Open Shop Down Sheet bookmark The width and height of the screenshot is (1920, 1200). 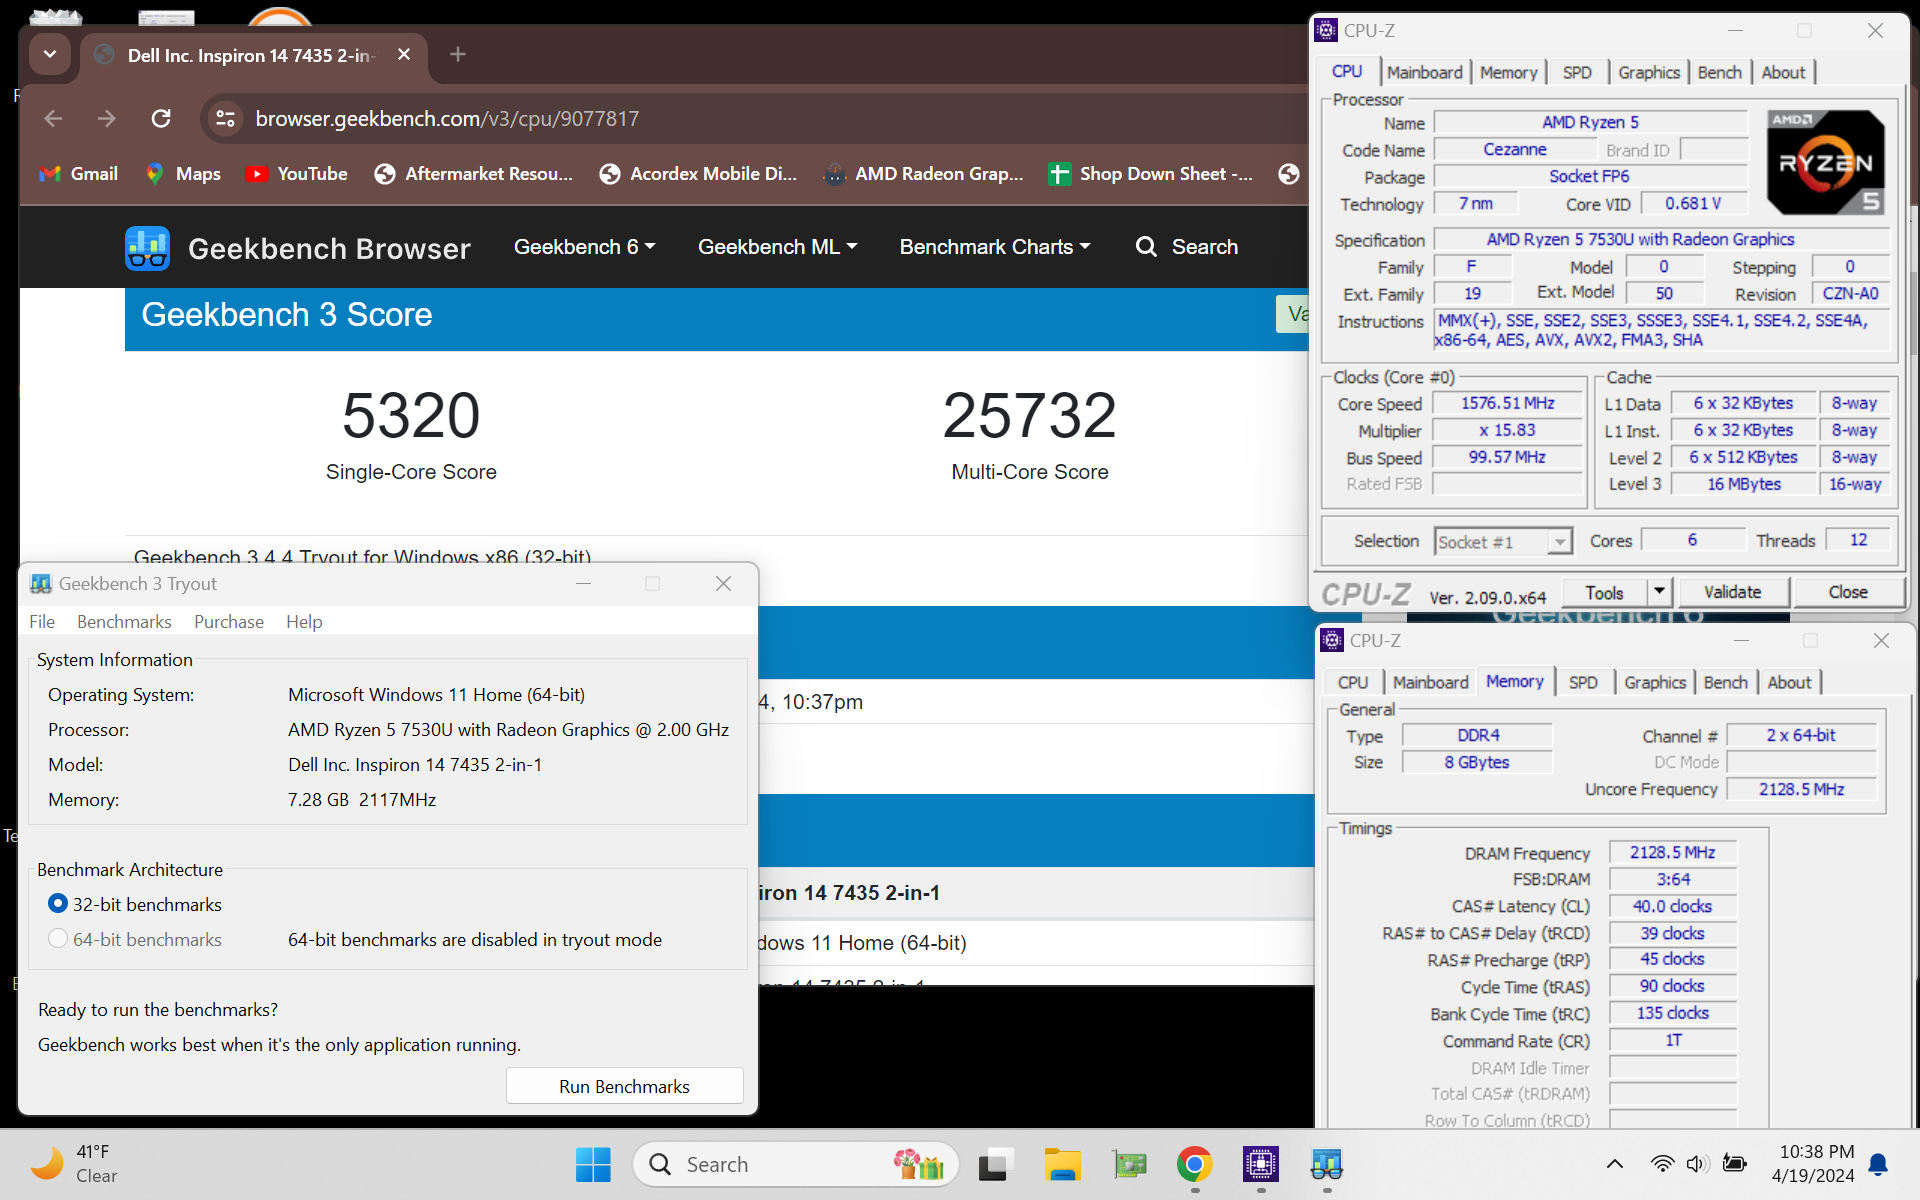tap(1150, 174)
